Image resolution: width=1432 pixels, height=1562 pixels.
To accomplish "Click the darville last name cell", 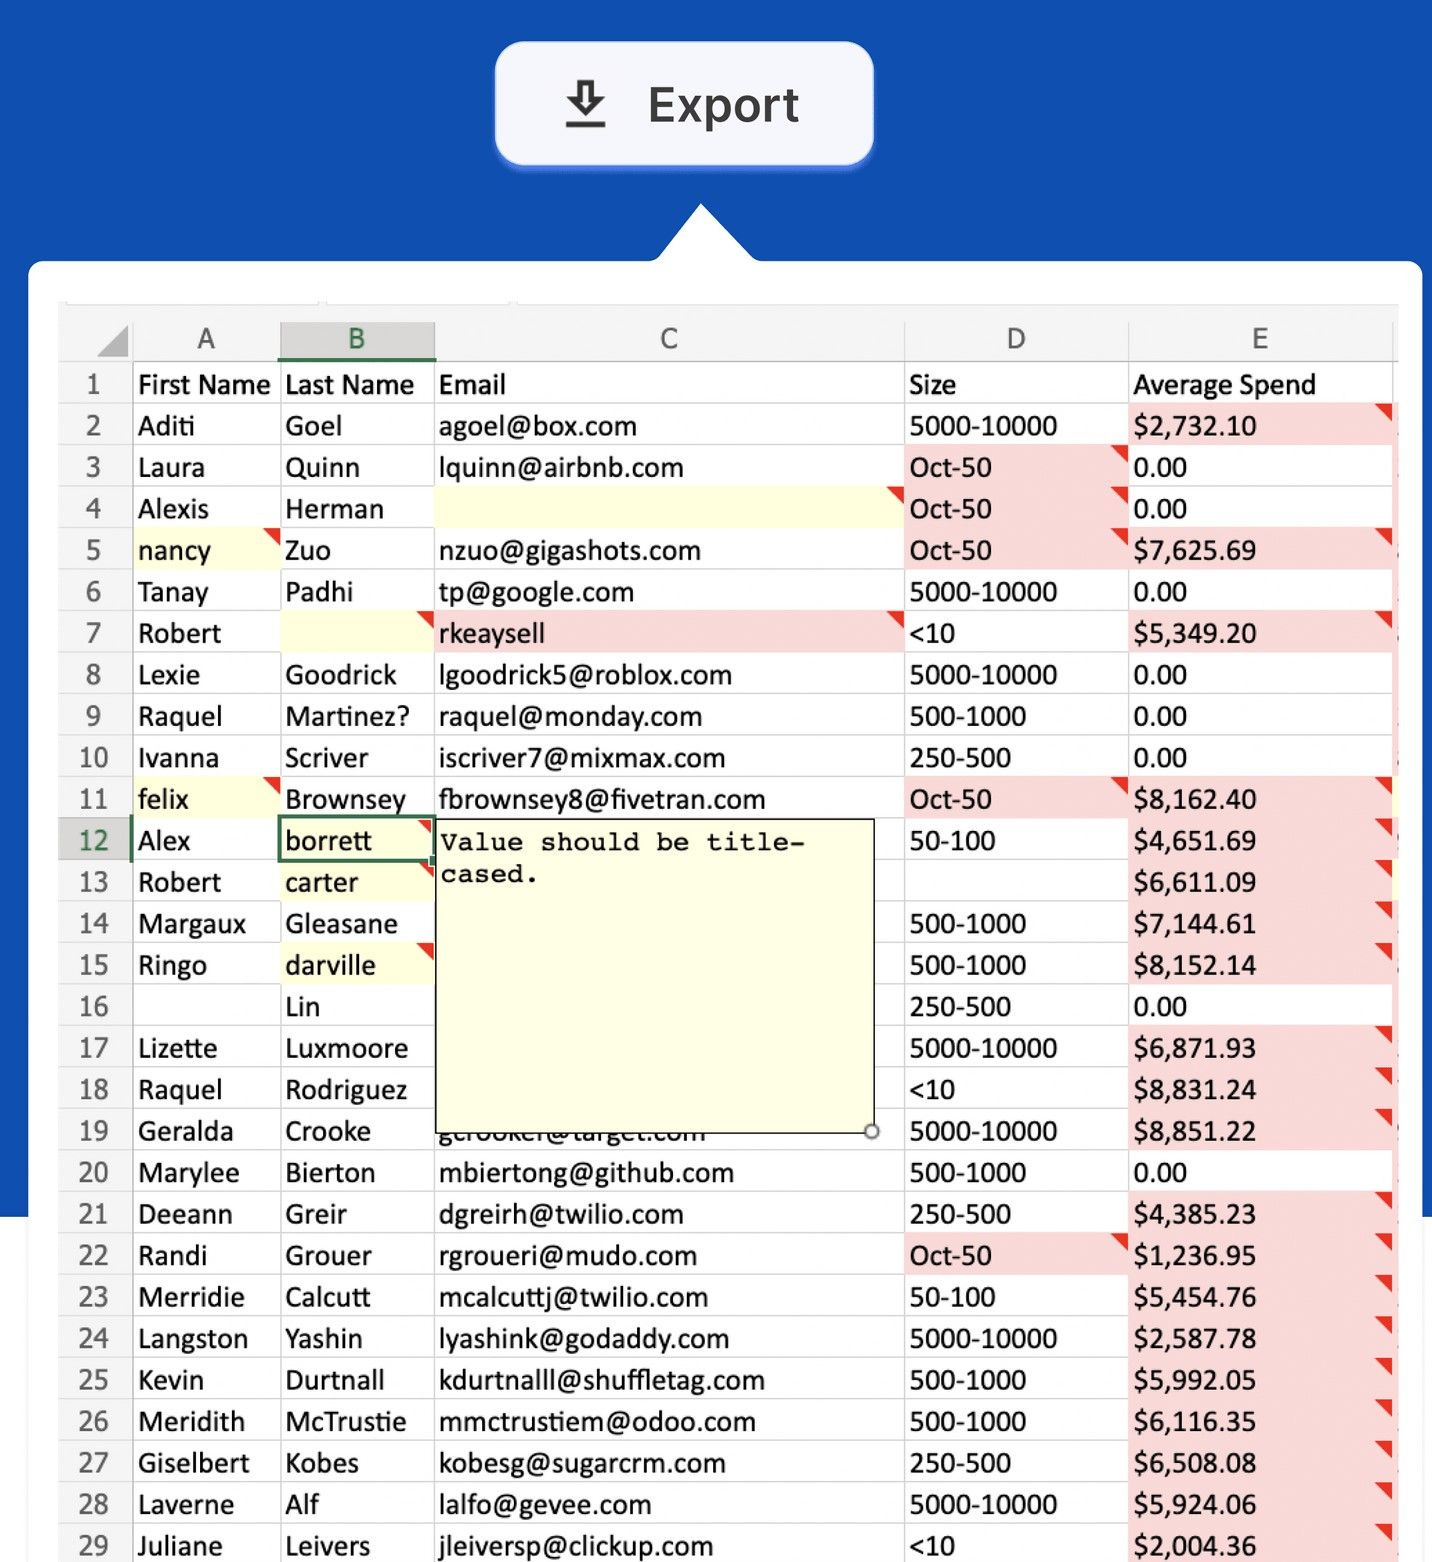I will pos(357,965).
